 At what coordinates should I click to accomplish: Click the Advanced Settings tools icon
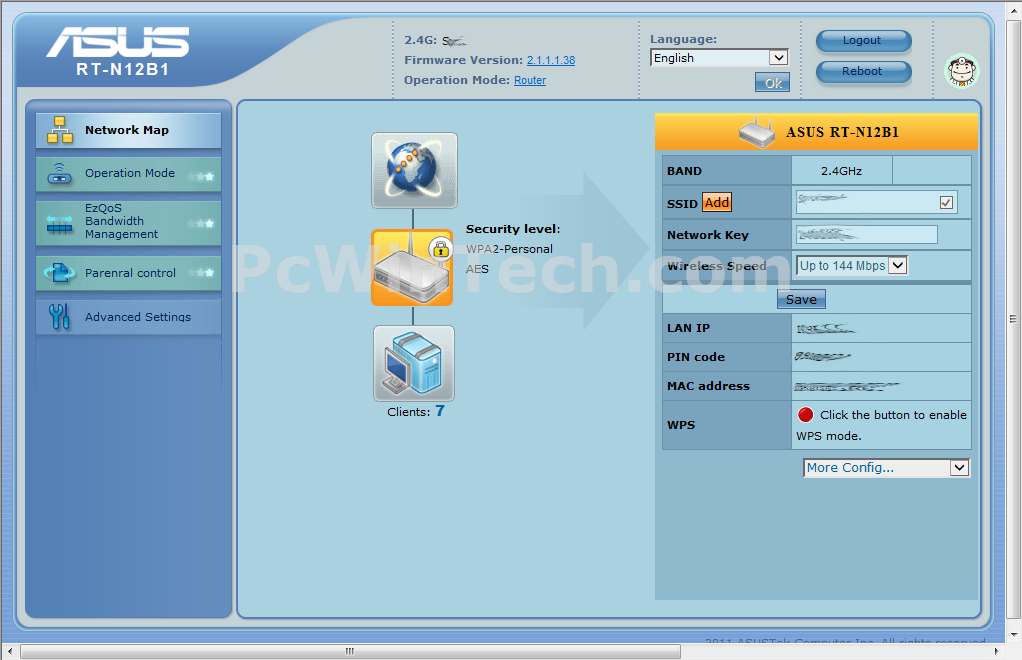(59, 316)
